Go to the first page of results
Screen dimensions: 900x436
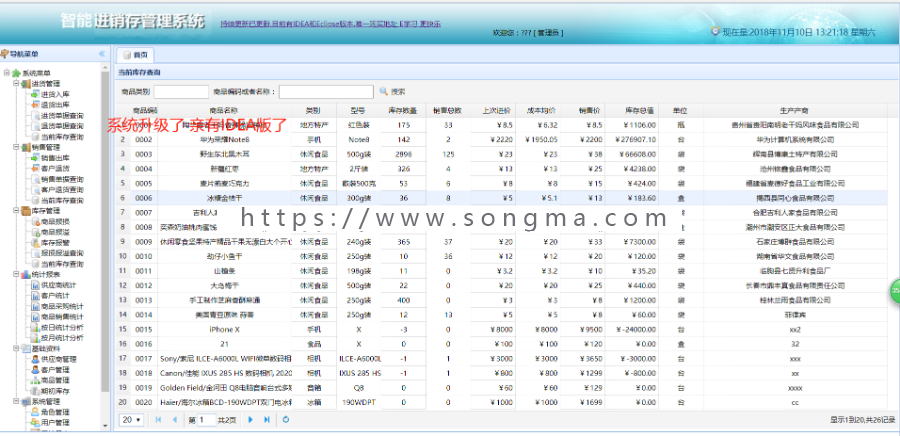[158, 420]
